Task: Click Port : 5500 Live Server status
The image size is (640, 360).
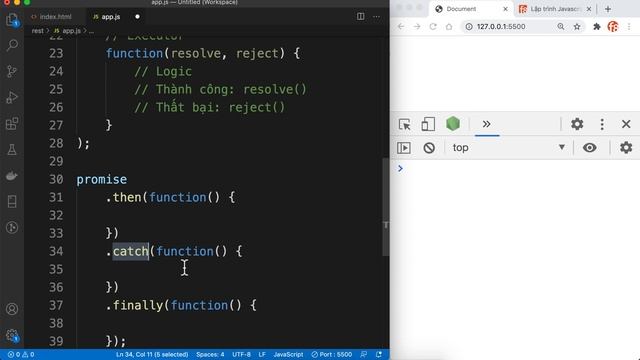Action: point(331,354)
